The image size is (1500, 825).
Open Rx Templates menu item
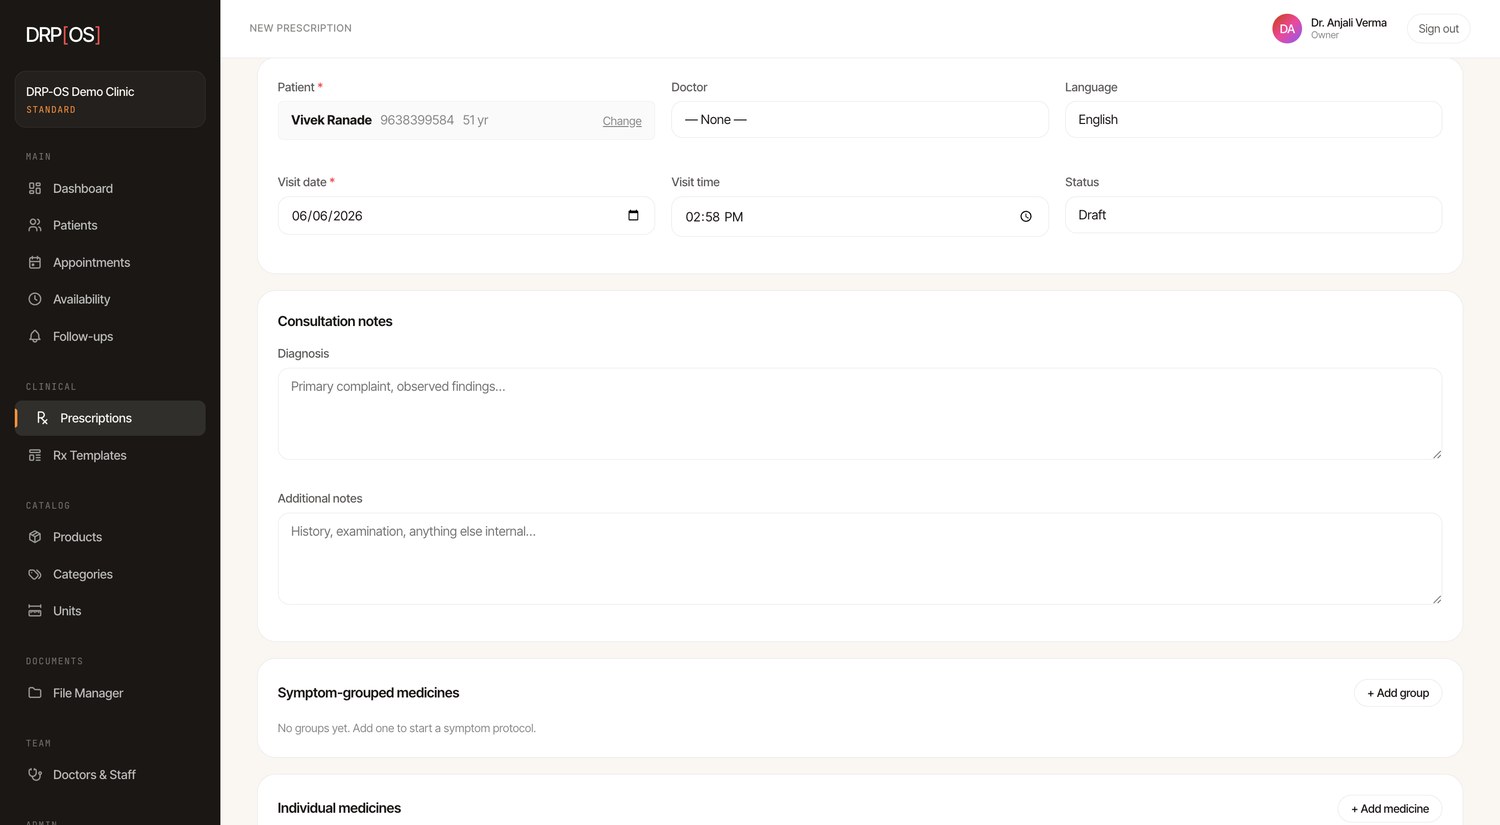point(110,455)
